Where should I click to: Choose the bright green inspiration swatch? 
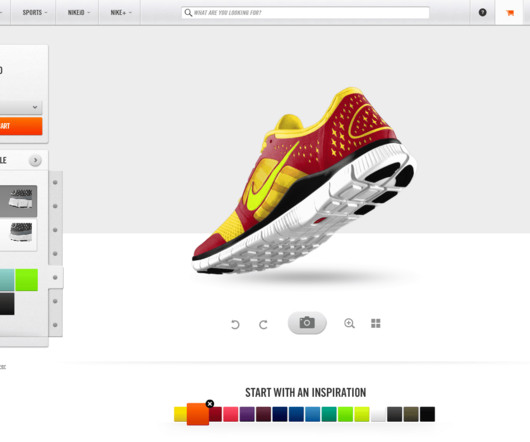pos(345,414)
